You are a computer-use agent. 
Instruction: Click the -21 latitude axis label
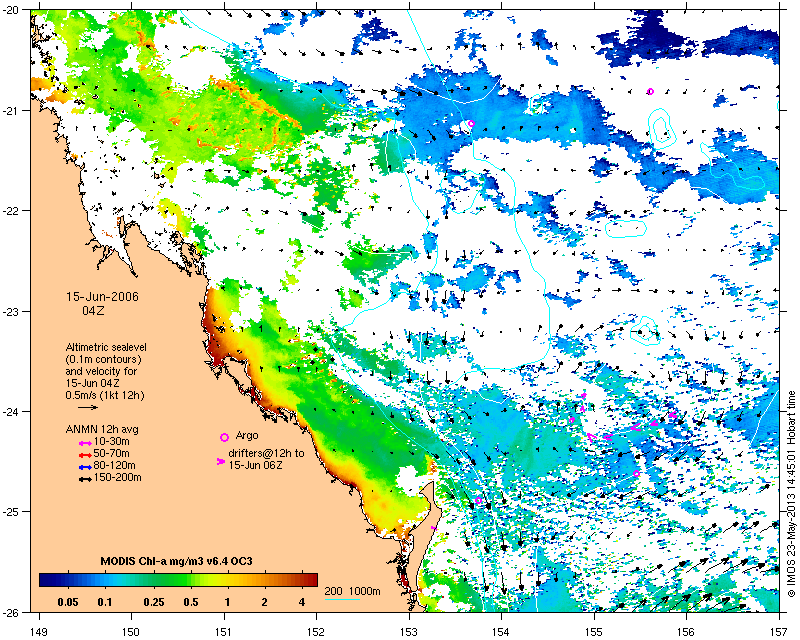coord(11,111)
